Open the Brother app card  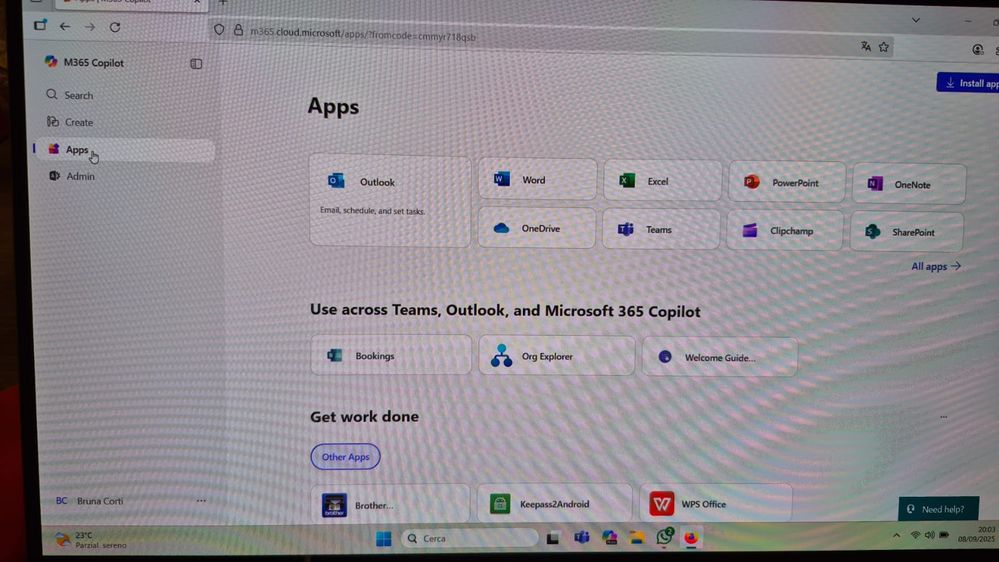pos(390,505)
